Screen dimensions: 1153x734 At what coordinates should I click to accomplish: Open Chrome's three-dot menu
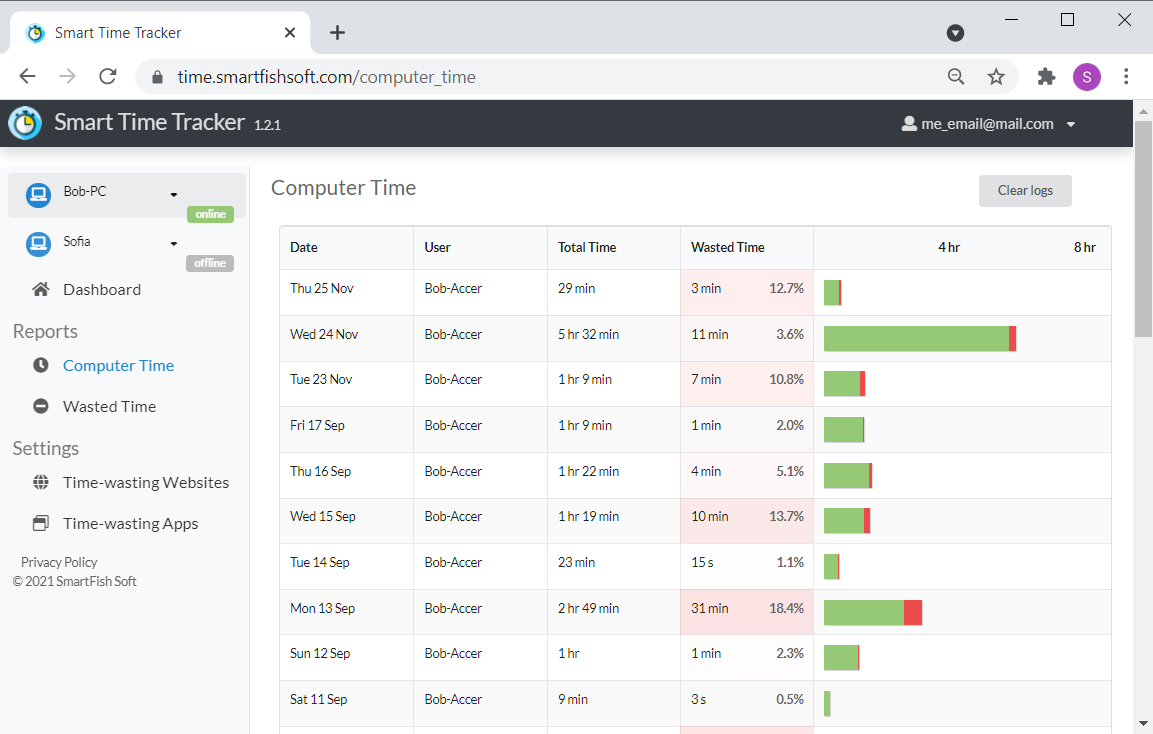coord(1127,76)
